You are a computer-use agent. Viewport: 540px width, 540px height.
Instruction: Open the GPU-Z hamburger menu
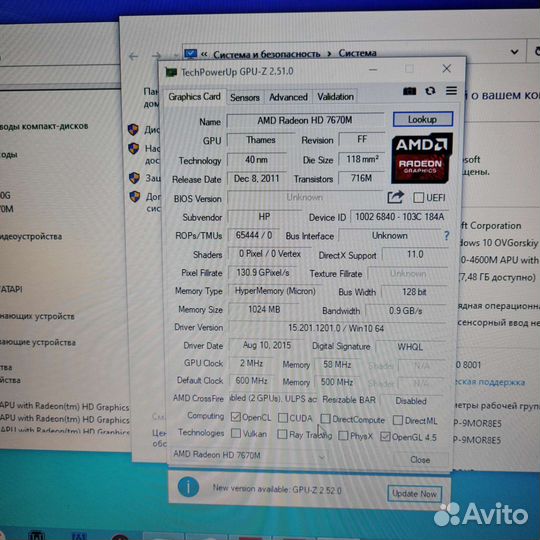[x=451, y=91]
